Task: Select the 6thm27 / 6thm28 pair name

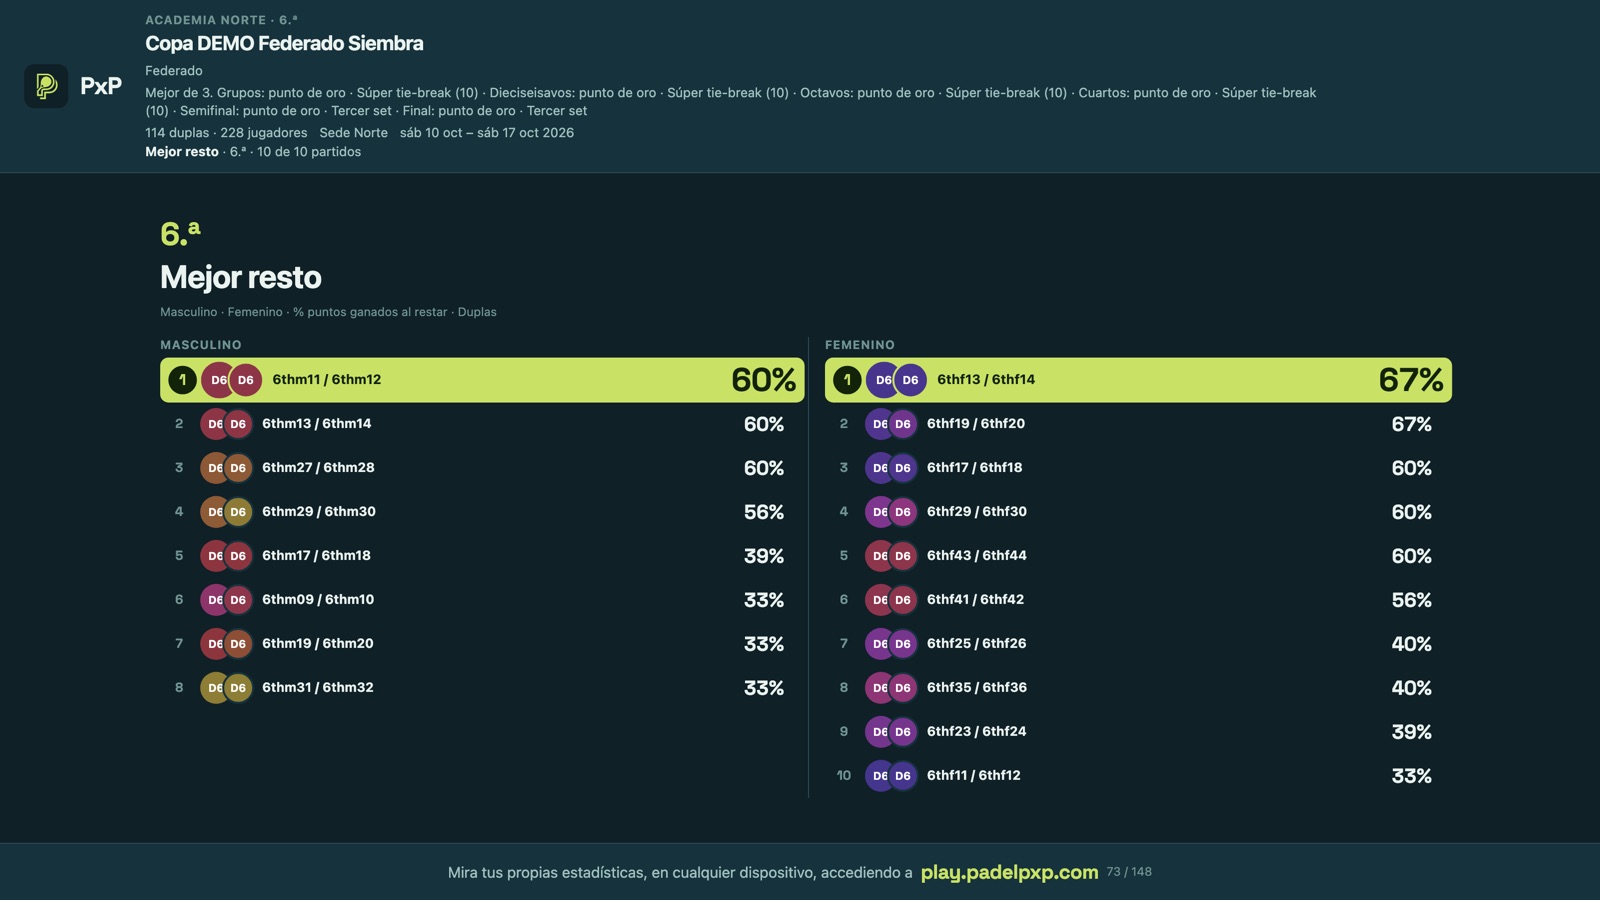Action: click(318, 468)
